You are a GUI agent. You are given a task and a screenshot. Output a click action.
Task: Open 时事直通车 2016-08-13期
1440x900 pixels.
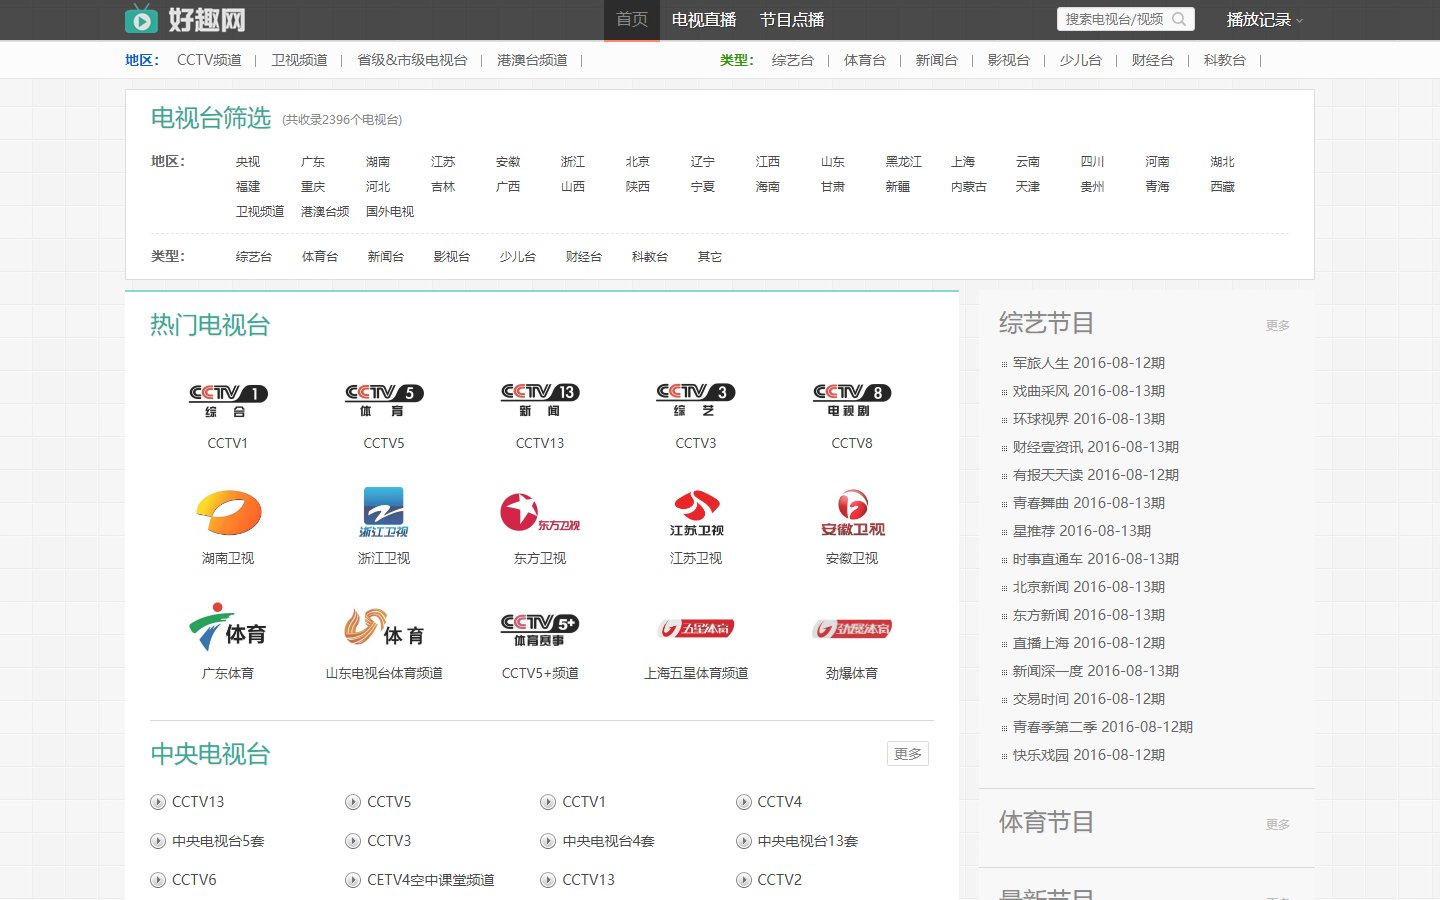[1096, 559]
